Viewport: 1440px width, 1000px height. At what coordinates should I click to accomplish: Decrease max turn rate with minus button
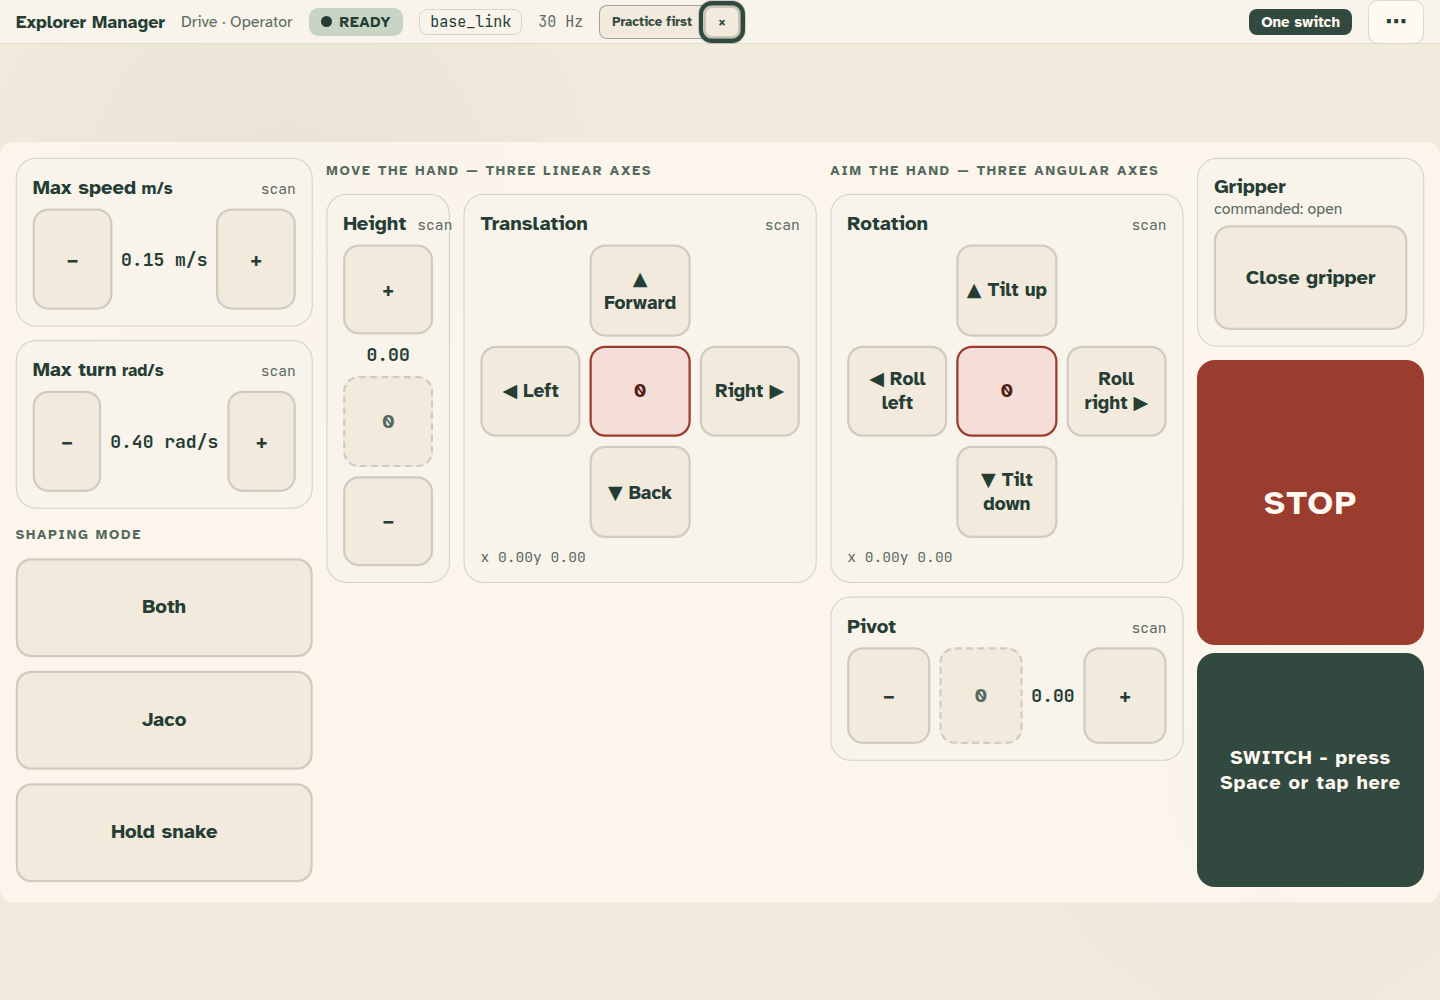click(x=67, y=441)
